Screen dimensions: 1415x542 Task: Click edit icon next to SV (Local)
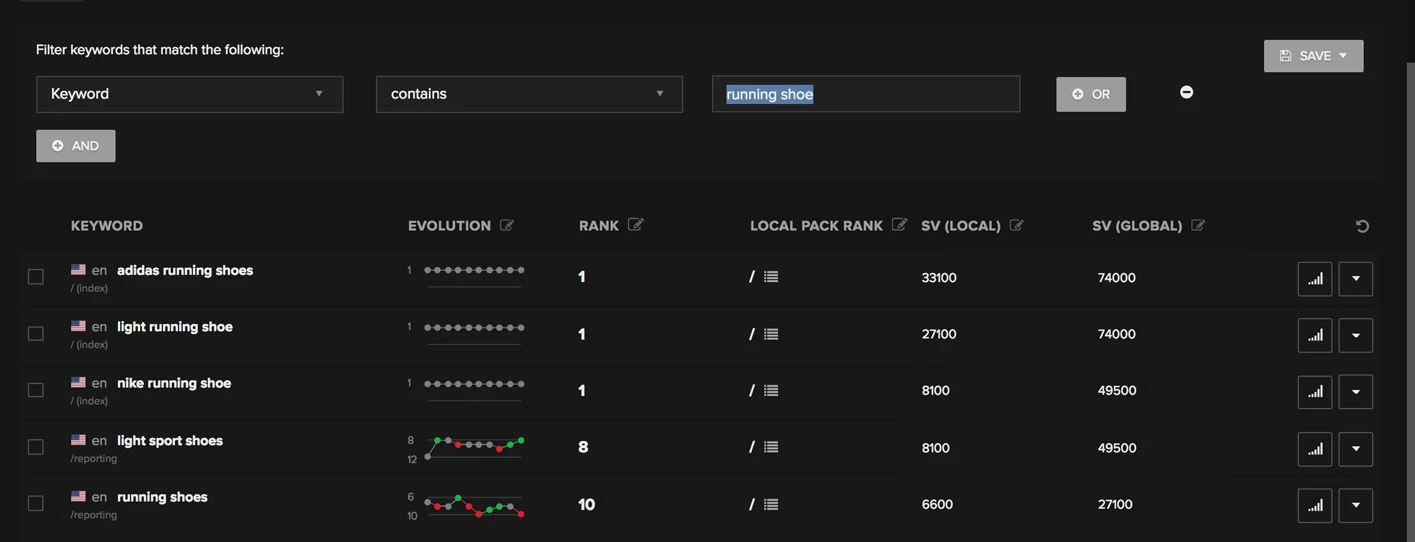tap(1017, 225)
